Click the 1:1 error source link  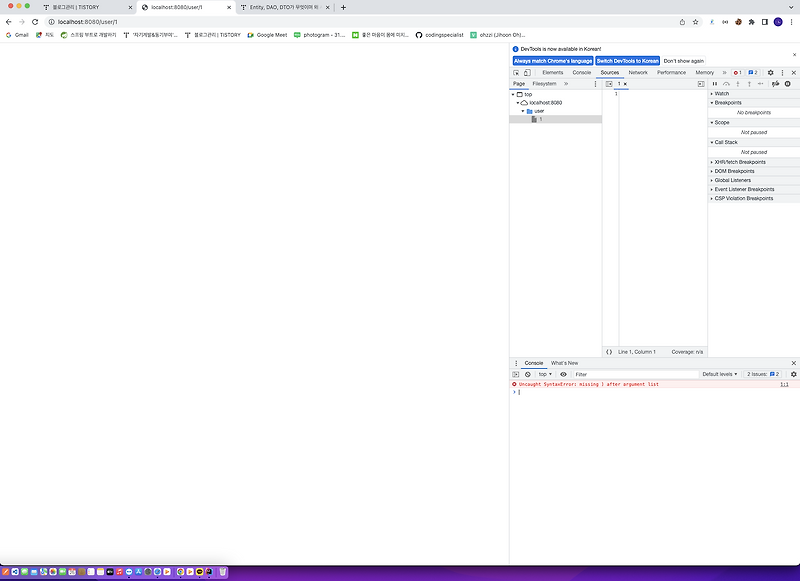coord(784,385)
